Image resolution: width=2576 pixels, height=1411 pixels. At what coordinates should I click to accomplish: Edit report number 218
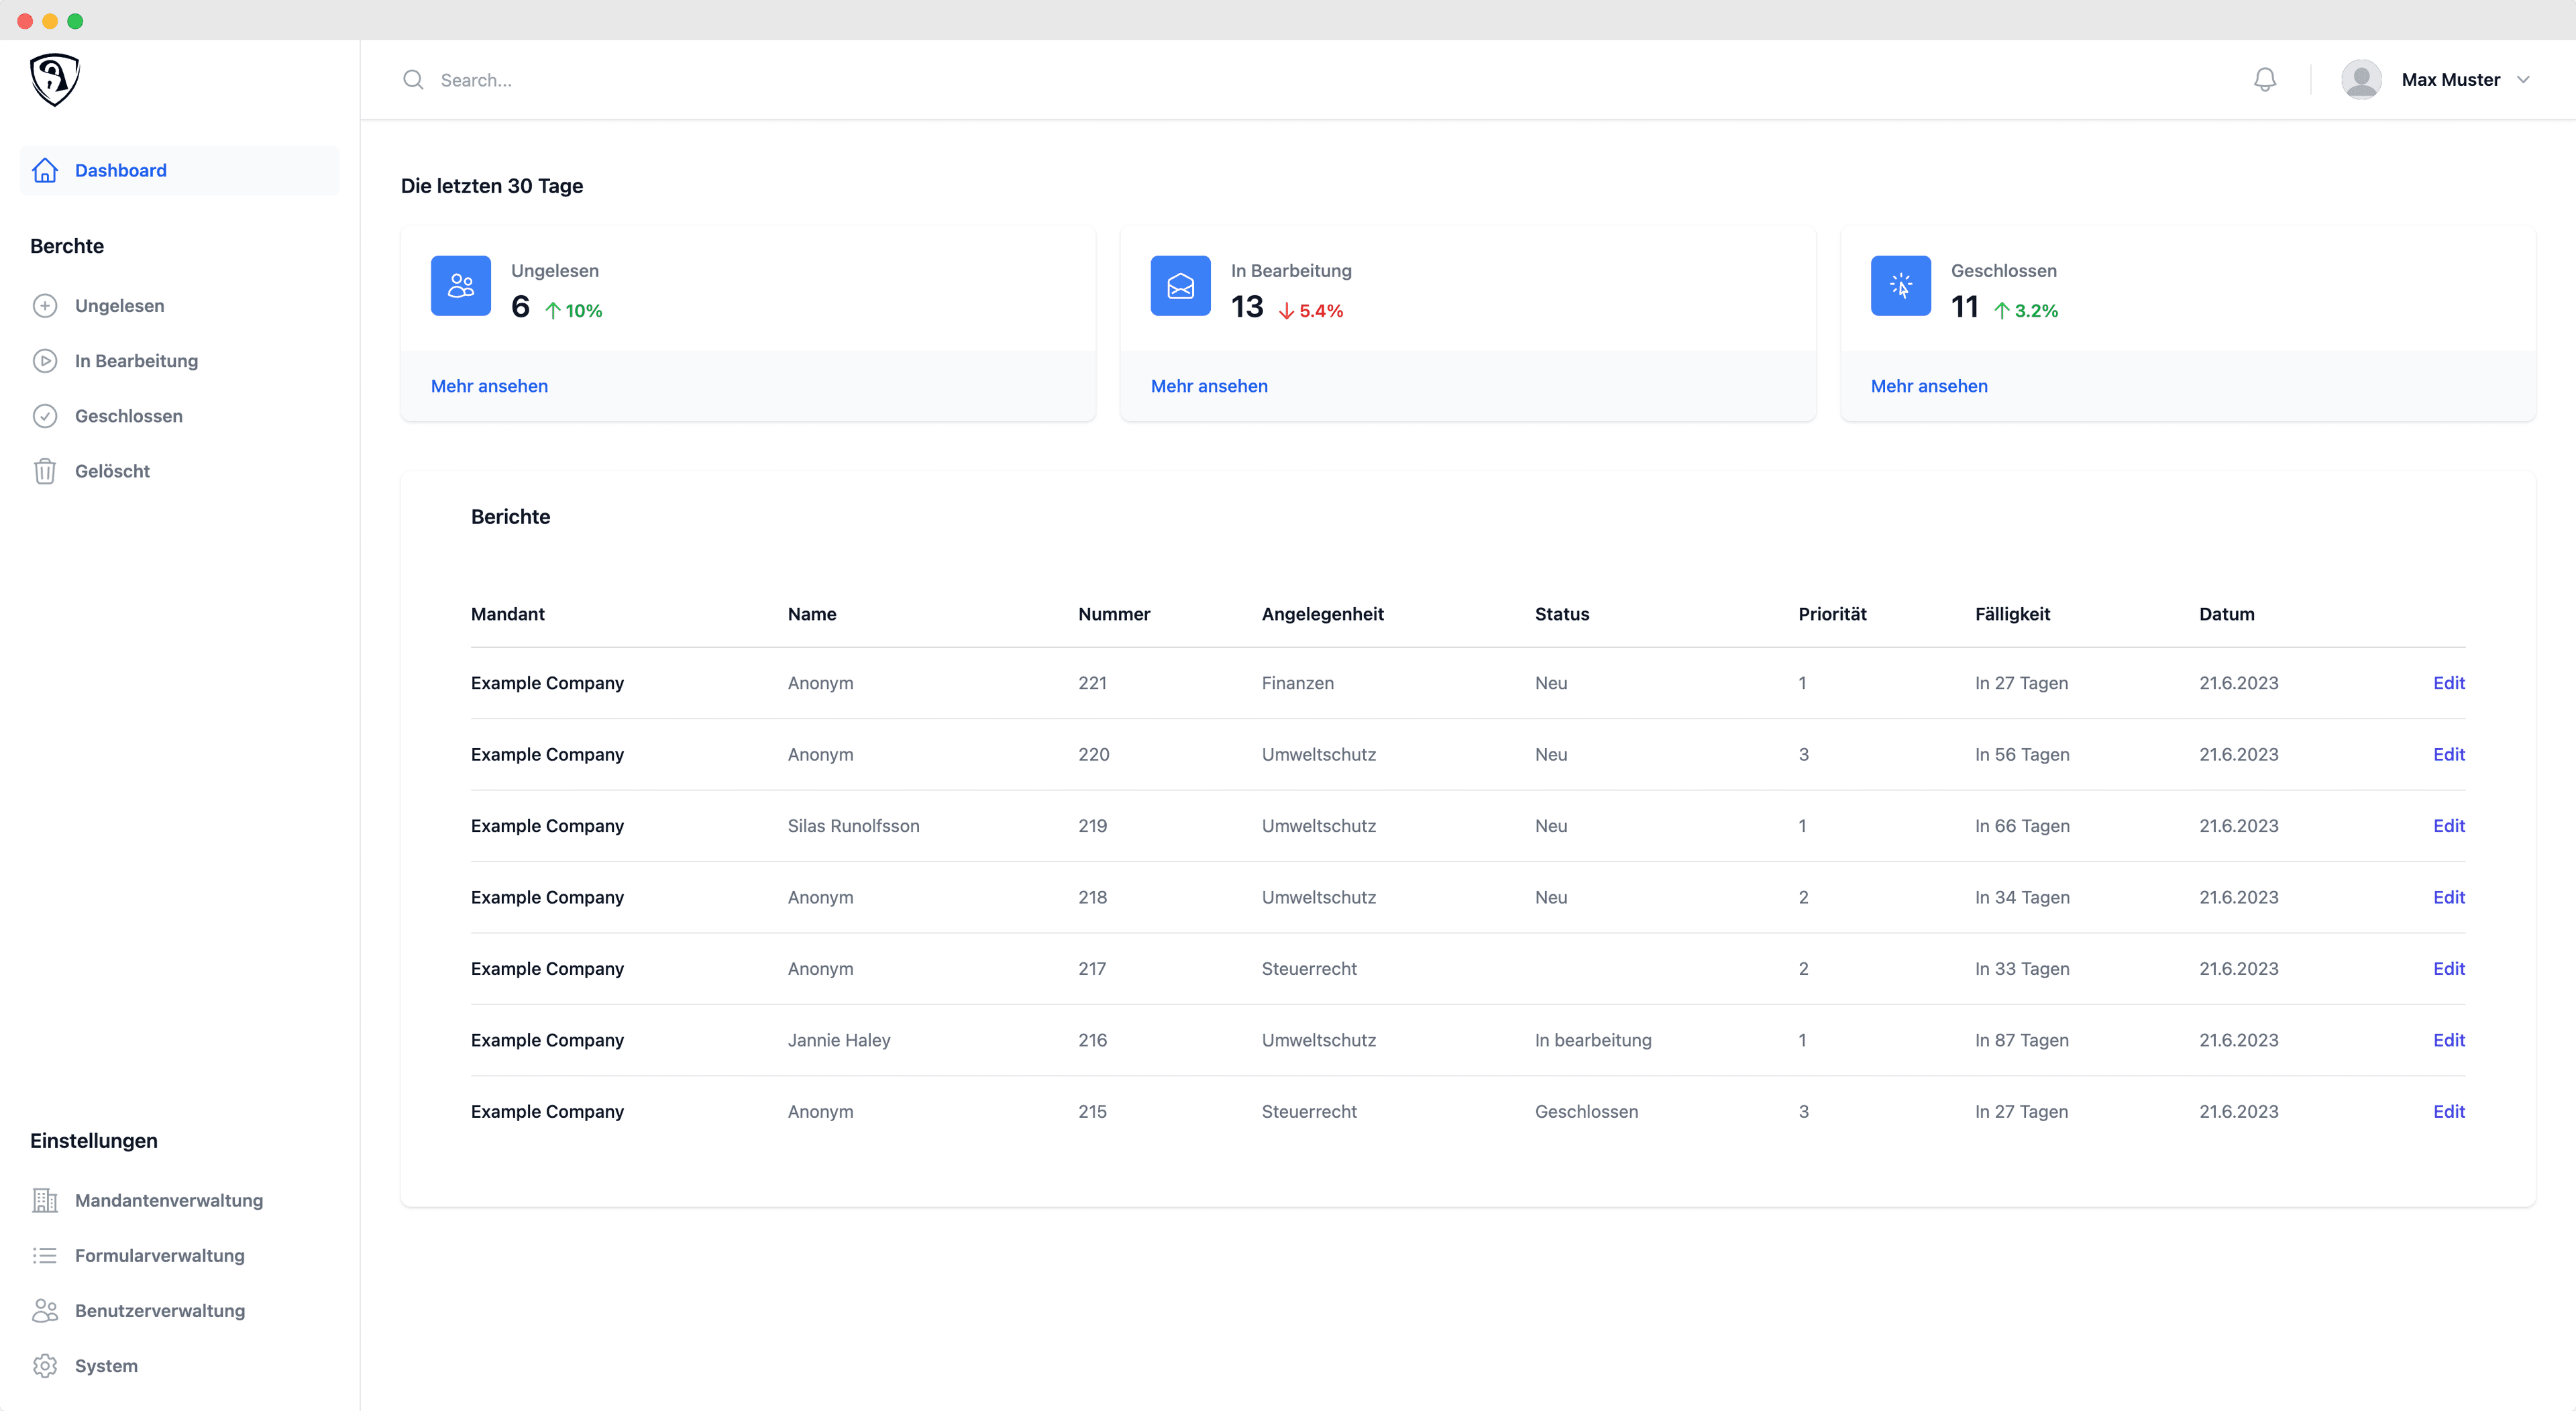click(2449, 897)
